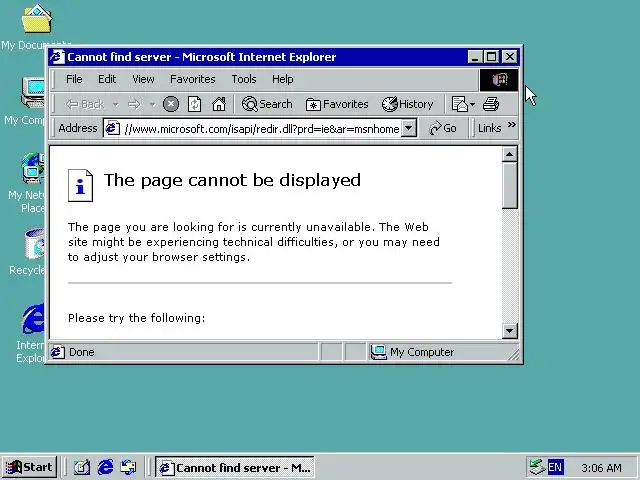Click the Forward arrow button
The width and height of the screenshot is (640, 480).
[134, 104]
